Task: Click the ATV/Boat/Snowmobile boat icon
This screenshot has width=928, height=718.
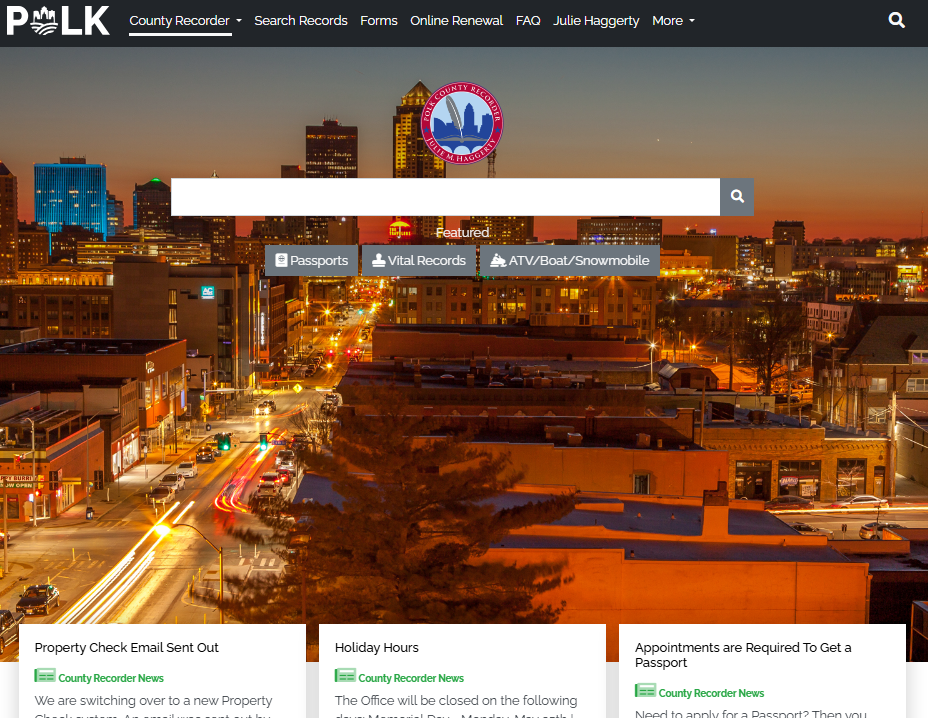Action: click(x=498, y=261)
